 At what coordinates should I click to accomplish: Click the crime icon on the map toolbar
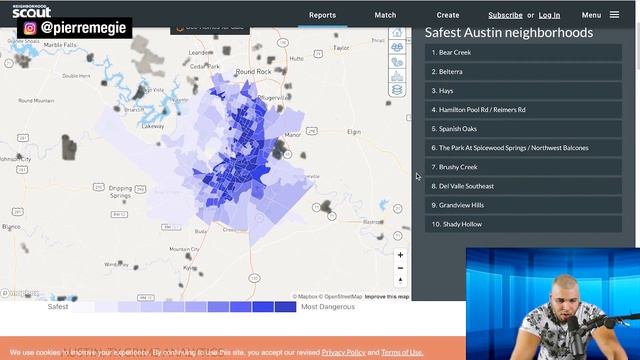tap(397, 62)
